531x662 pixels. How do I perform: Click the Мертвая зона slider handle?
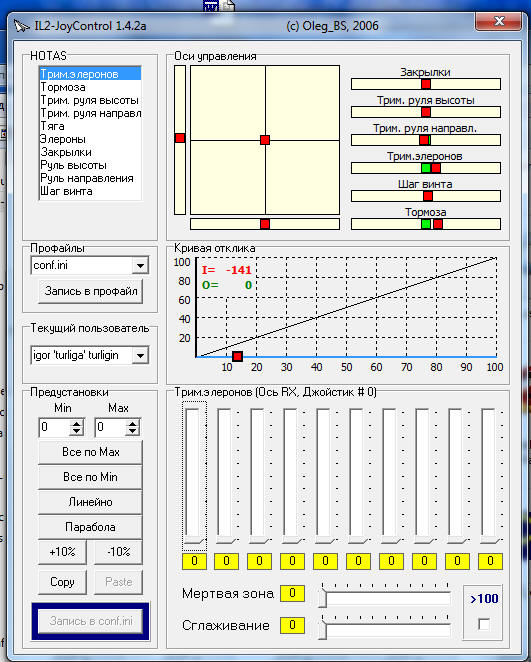(x=323, y=598)
